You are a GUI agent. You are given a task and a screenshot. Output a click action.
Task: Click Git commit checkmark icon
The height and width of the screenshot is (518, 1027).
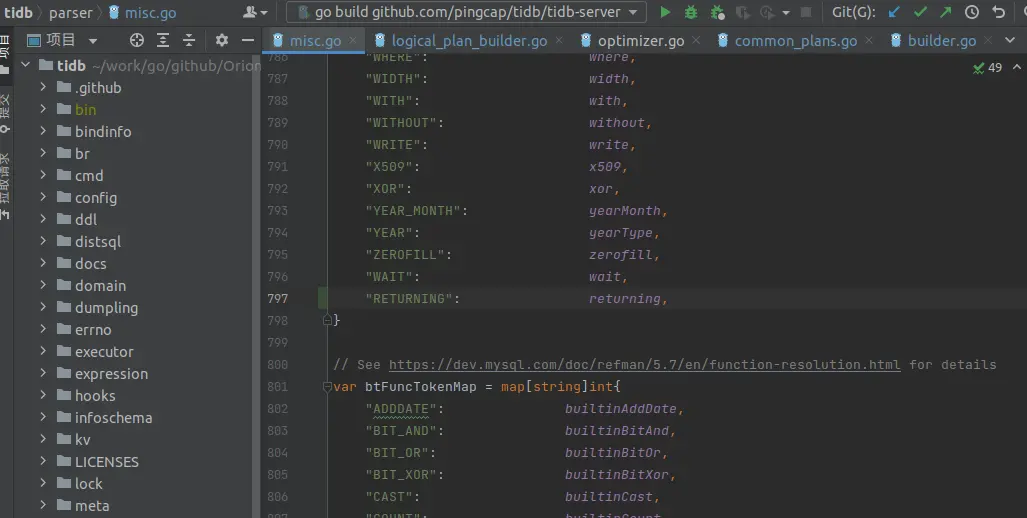(920, 12)
